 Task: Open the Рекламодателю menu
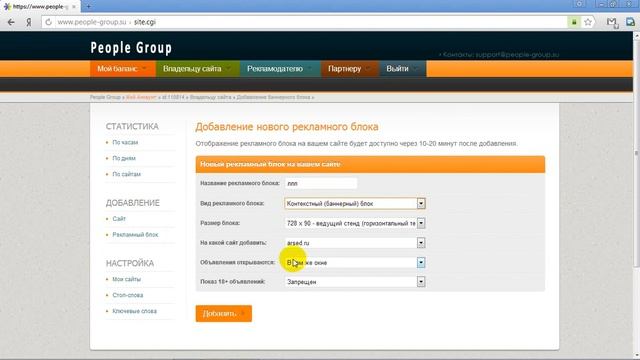click(x=280, y=69)
